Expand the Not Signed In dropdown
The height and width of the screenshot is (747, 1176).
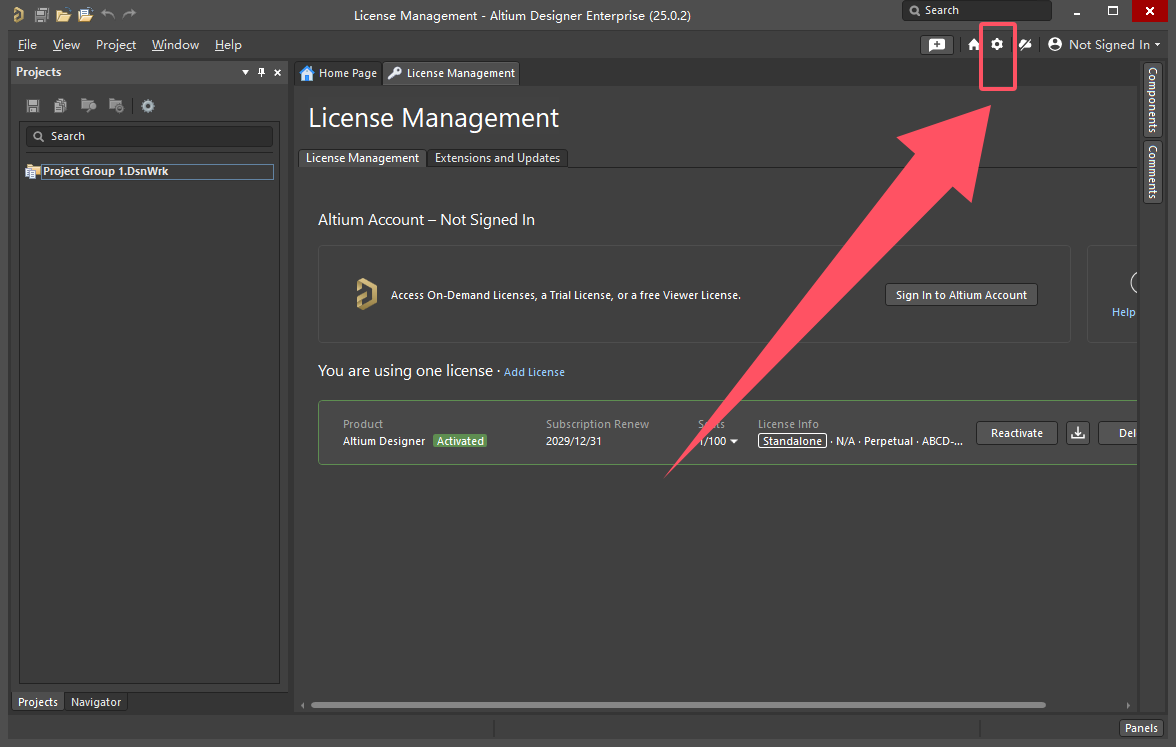point(1157,45)
